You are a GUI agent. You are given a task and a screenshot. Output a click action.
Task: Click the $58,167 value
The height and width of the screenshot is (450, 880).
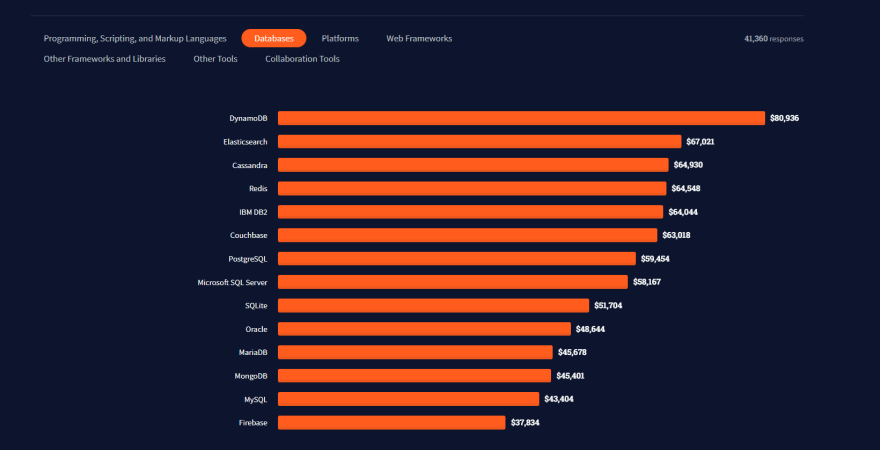[647, 282]
